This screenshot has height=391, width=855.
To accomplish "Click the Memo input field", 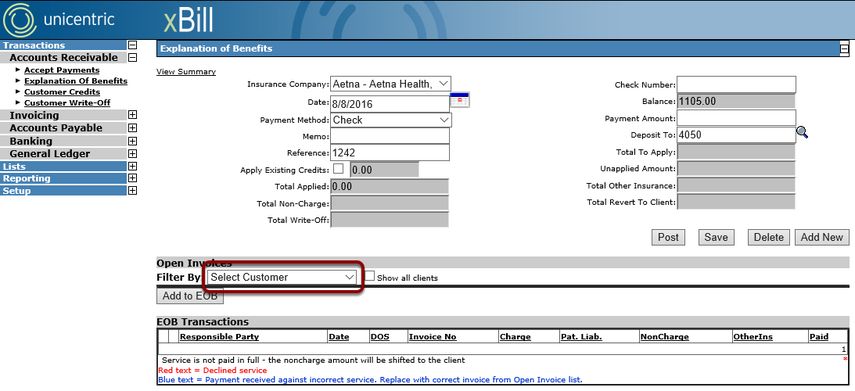I will [390, 136].
